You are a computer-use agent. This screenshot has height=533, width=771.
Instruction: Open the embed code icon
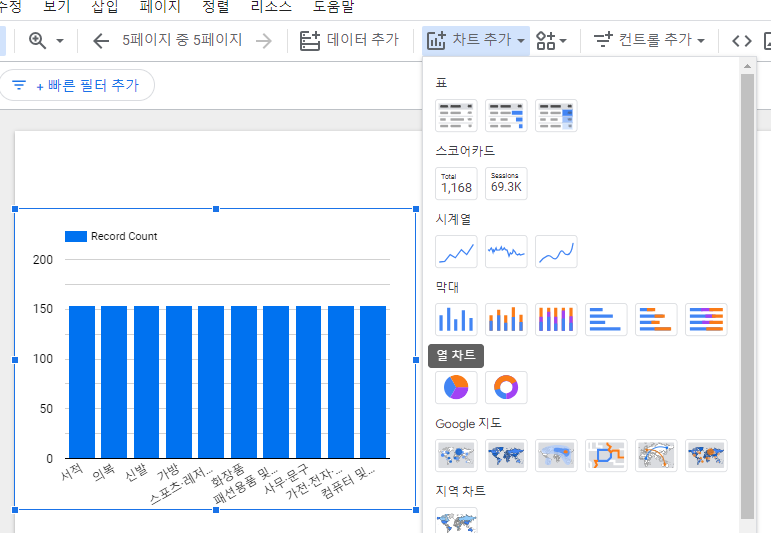click(x=741, y=40)
